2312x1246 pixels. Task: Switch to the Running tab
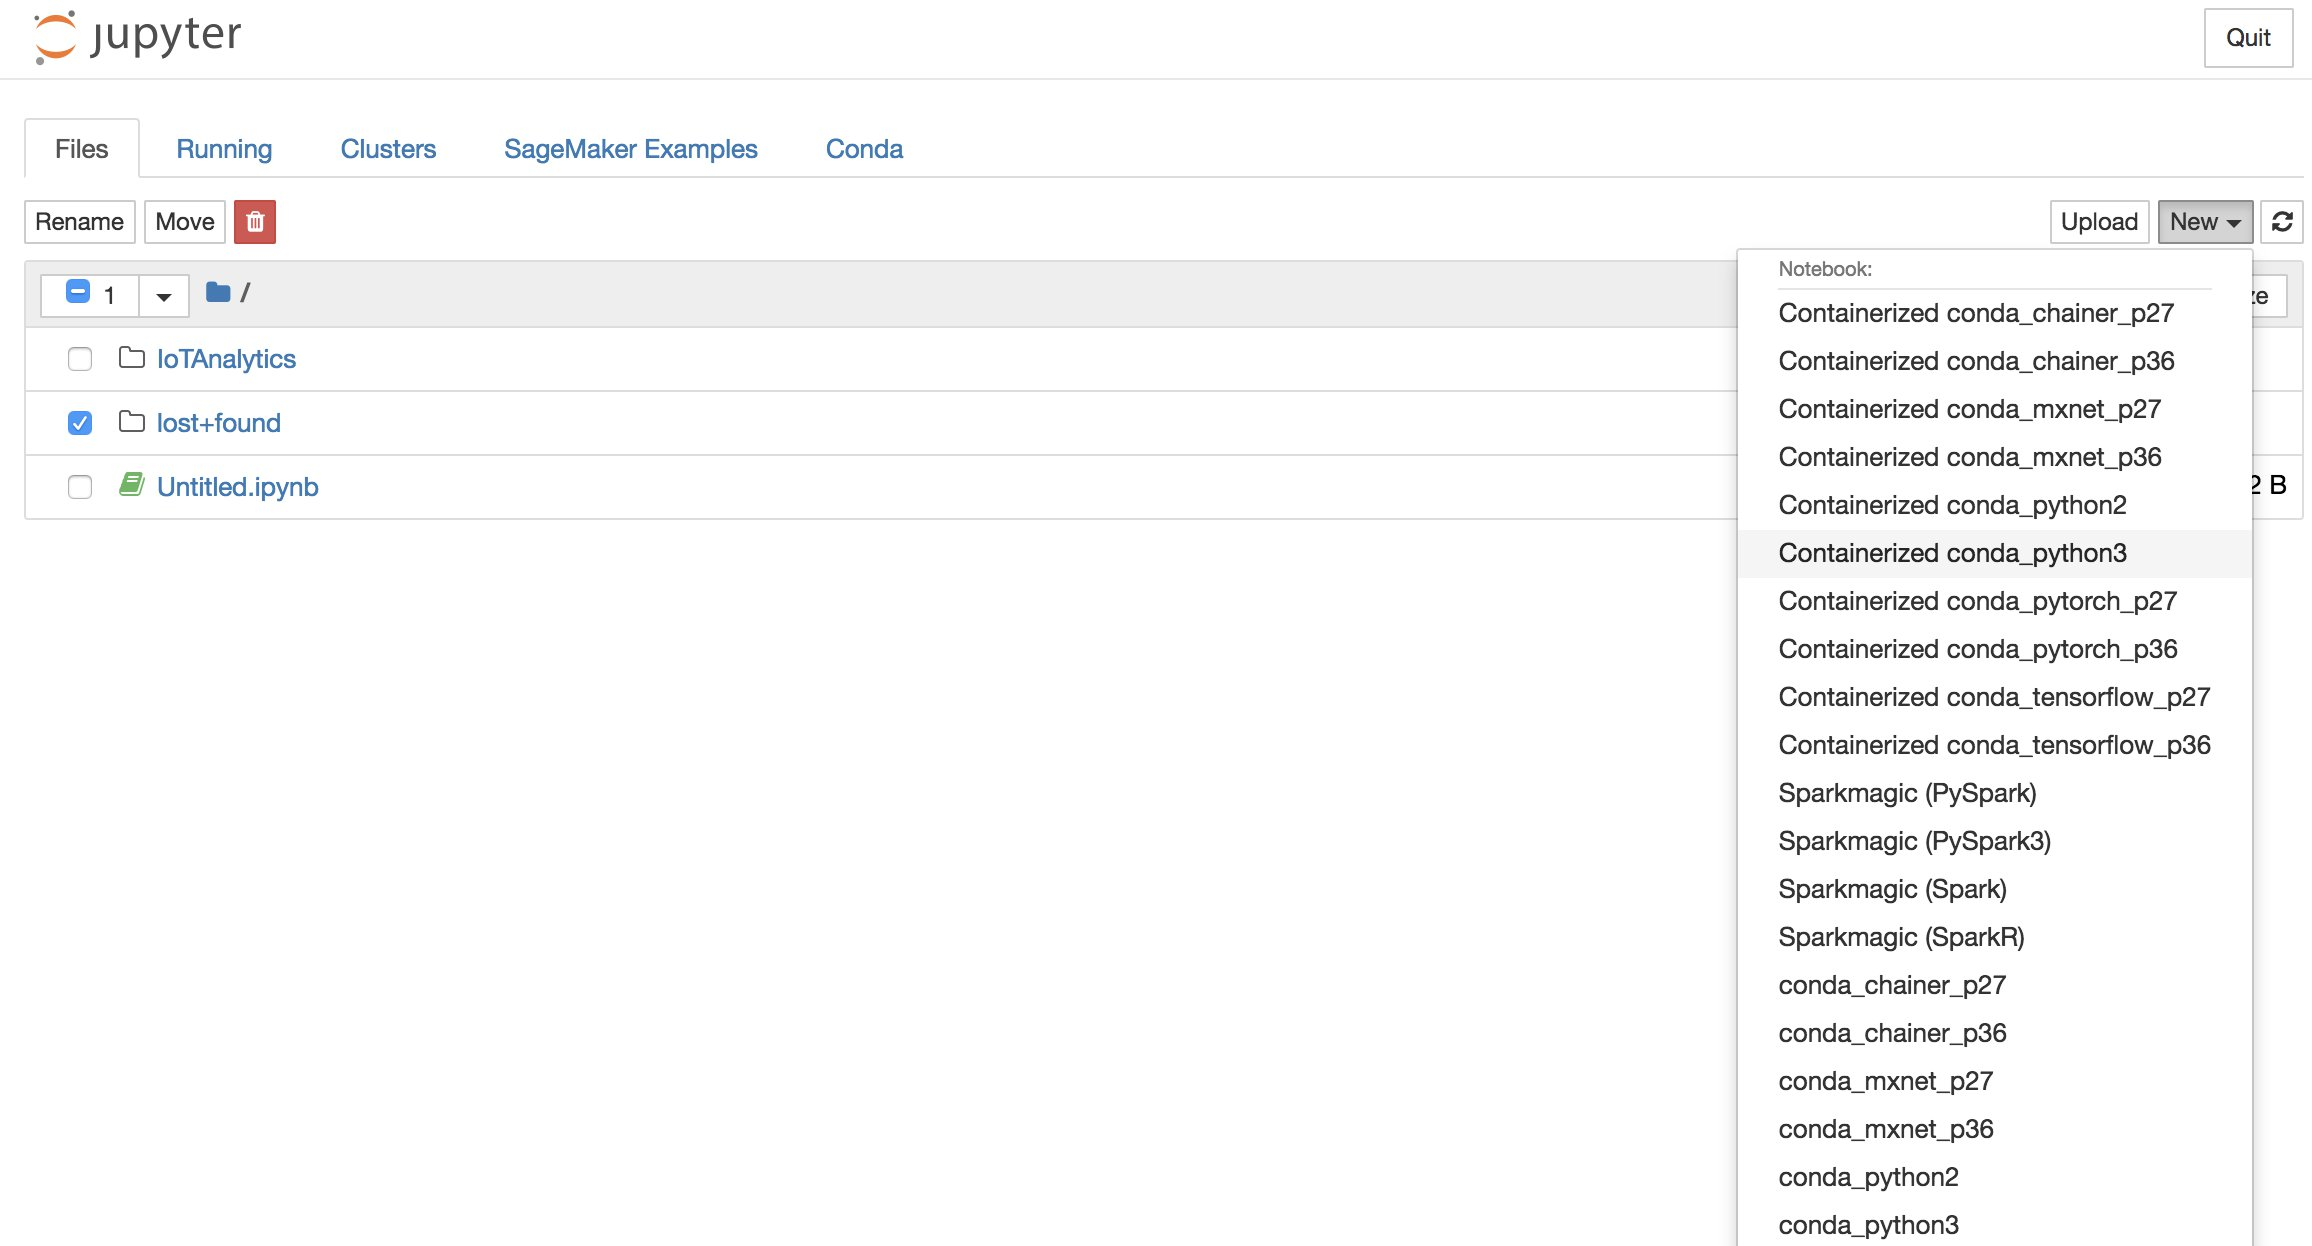tap(224, 149)
